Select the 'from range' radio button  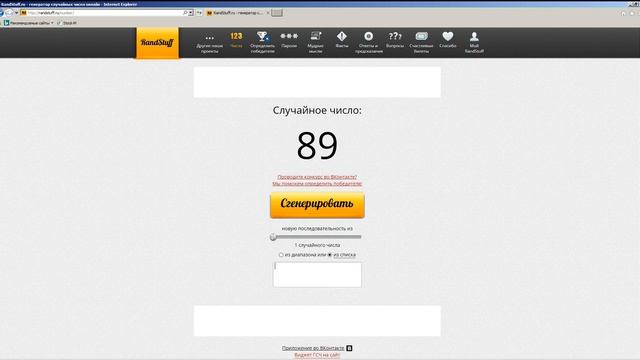tap(281, 255)
